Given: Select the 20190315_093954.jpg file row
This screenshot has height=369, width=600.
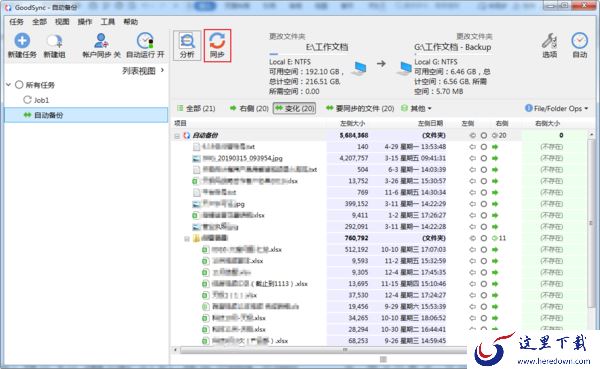Looking at the screenshot, I should pos(379,158).
